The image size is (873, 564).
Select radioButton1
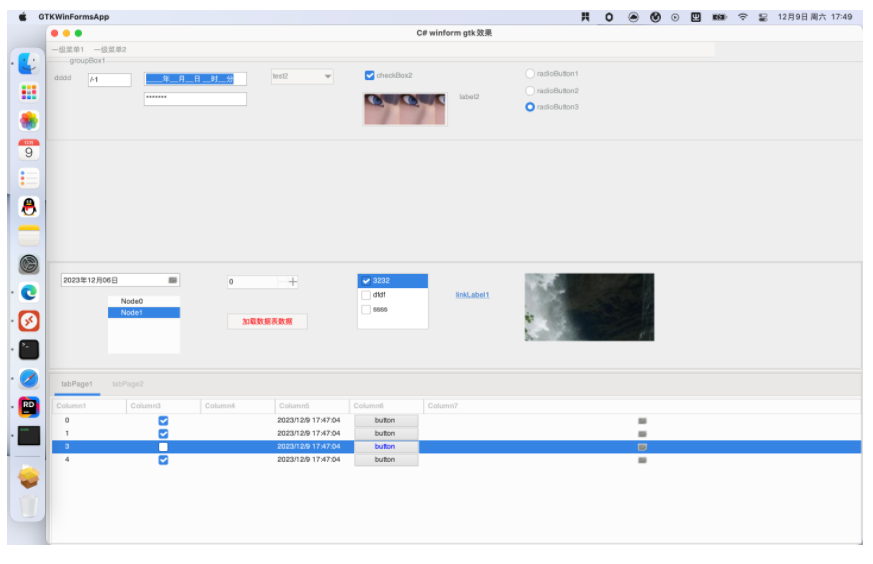click(x=531, y=74)
